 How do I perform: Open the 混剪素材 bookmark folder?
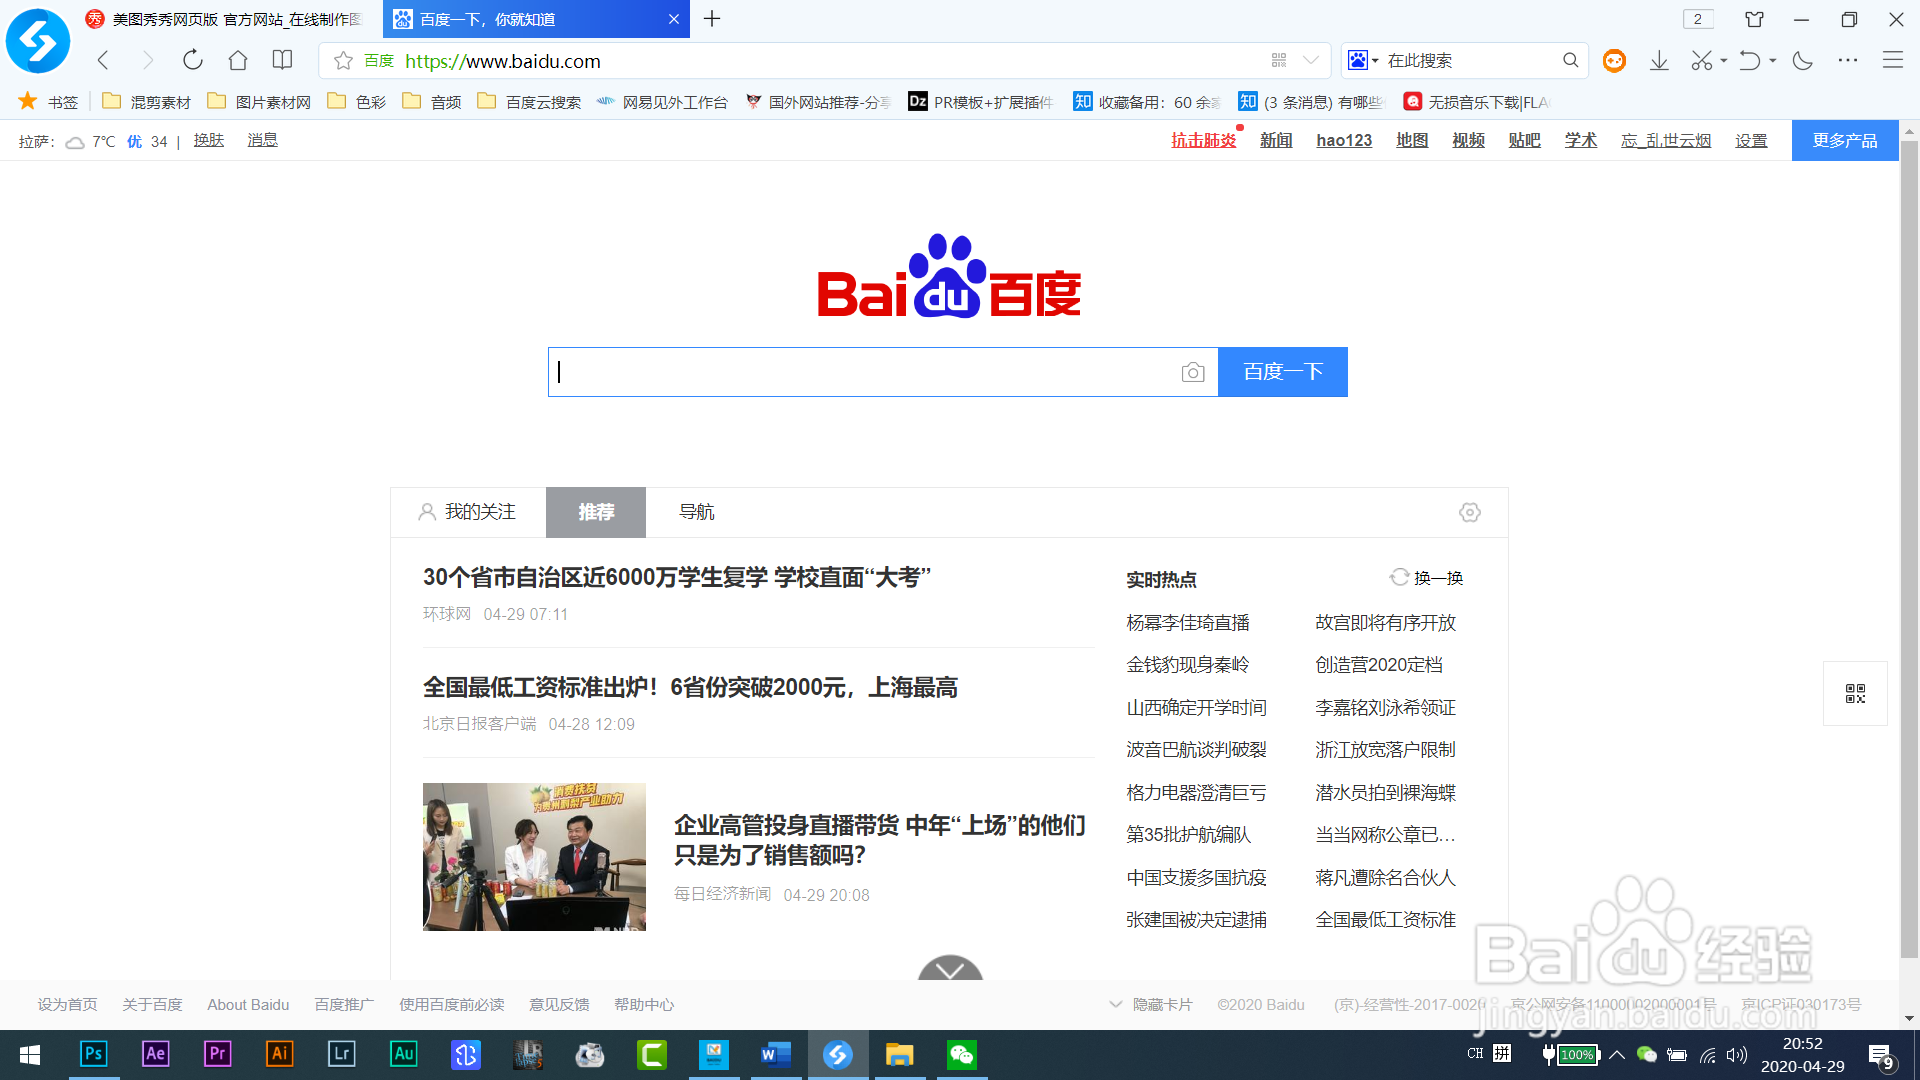pyautogui.click(x=146, y=102)
